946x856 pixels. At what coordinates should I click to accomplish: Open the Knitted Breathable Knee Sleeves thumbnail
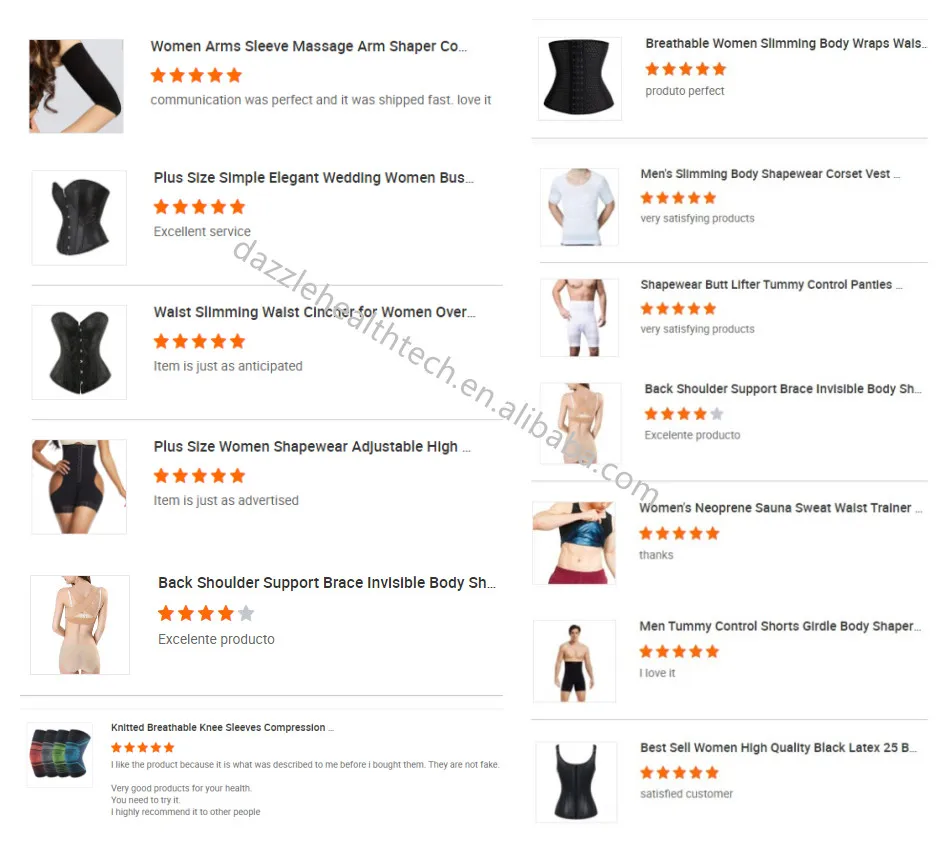(x=60, y=755)
